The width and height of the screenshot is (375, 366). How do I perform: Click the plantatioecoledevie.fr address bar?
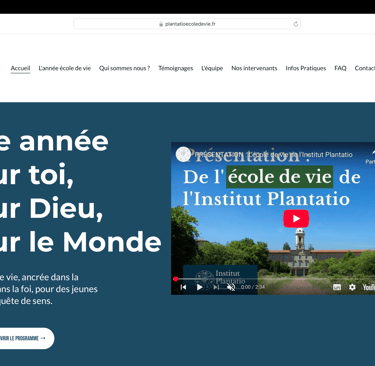tap(187, 24)
